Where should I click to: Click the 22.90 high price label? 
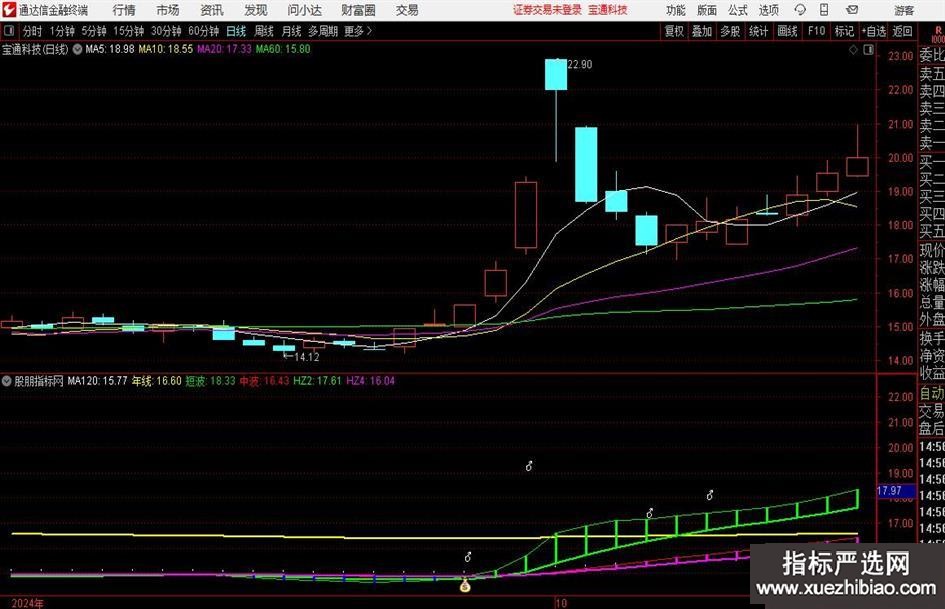(580, 65)
